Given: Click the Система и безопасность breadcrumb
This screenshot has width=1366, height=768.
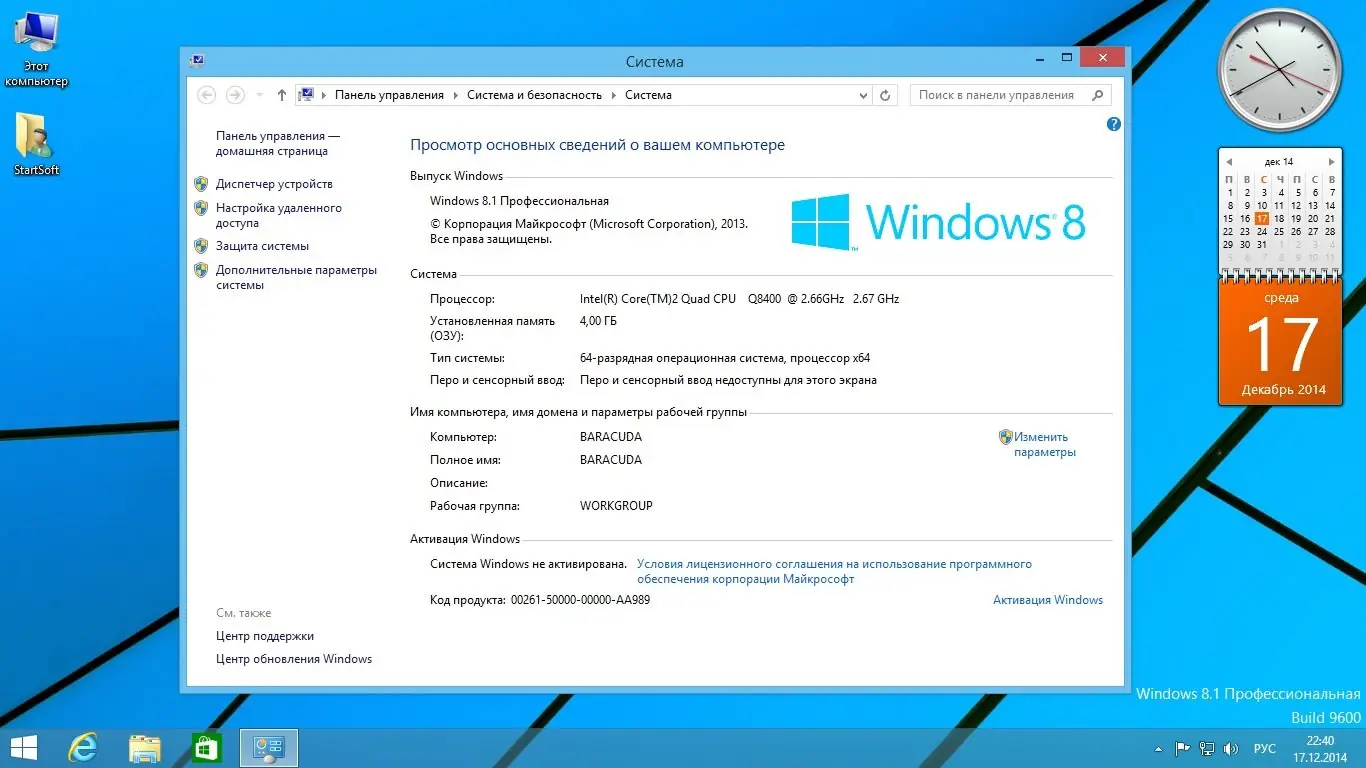Looking at the screenshot, I should click(x=535, y=95).
